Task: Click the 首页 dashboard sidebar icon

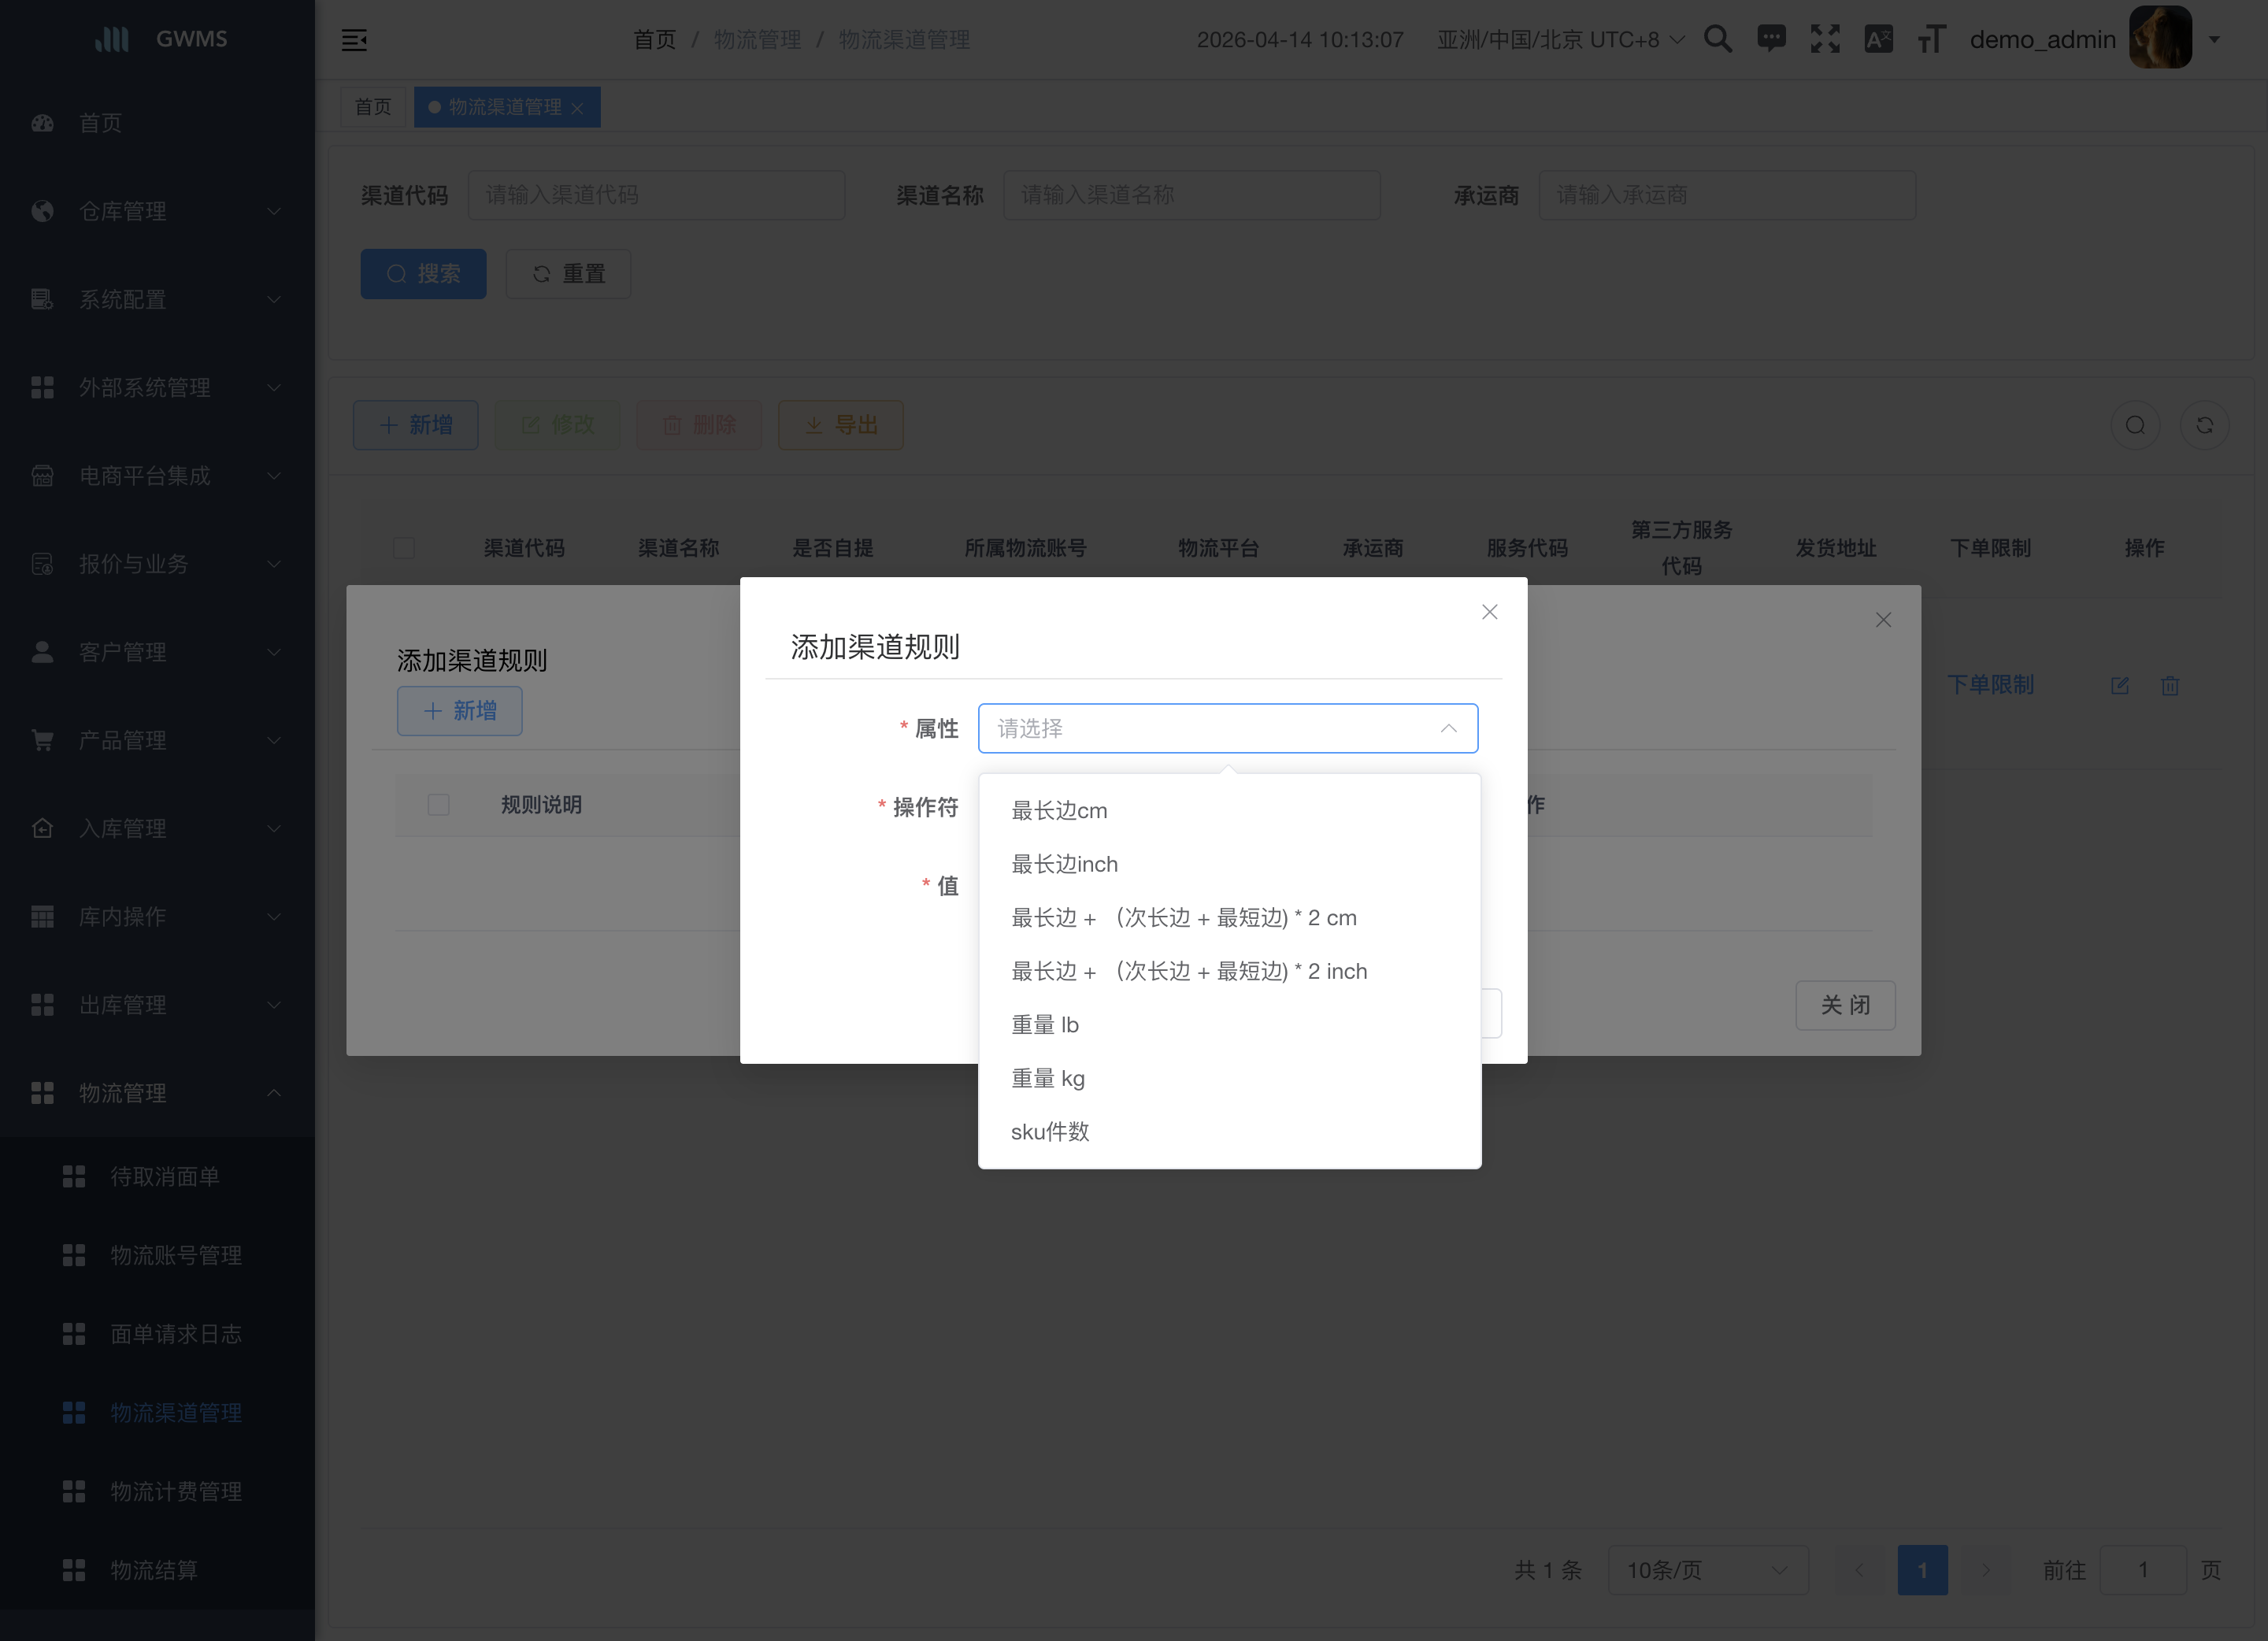Action: tap(42, 123)
